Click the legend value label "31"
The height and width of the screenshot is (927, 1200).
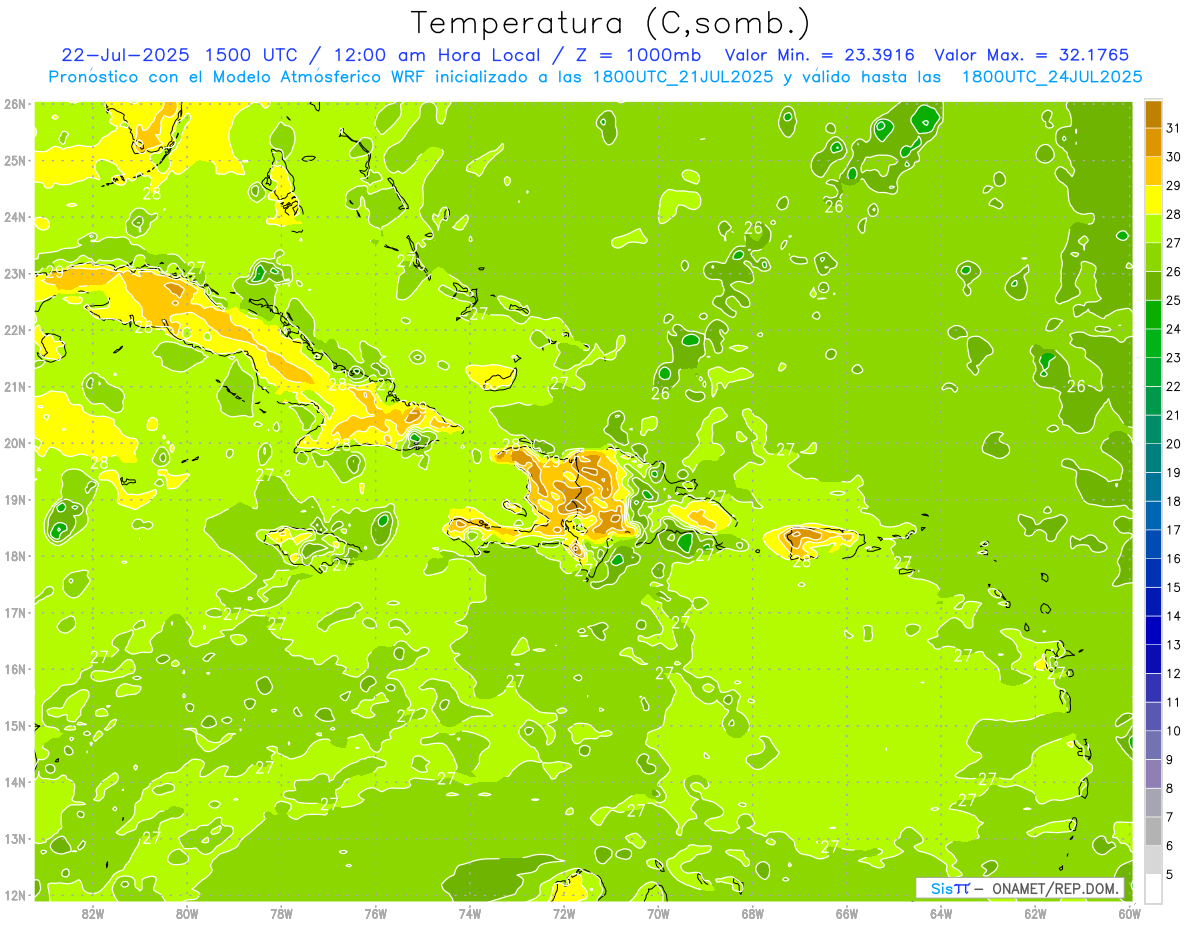pos(1173,128)
